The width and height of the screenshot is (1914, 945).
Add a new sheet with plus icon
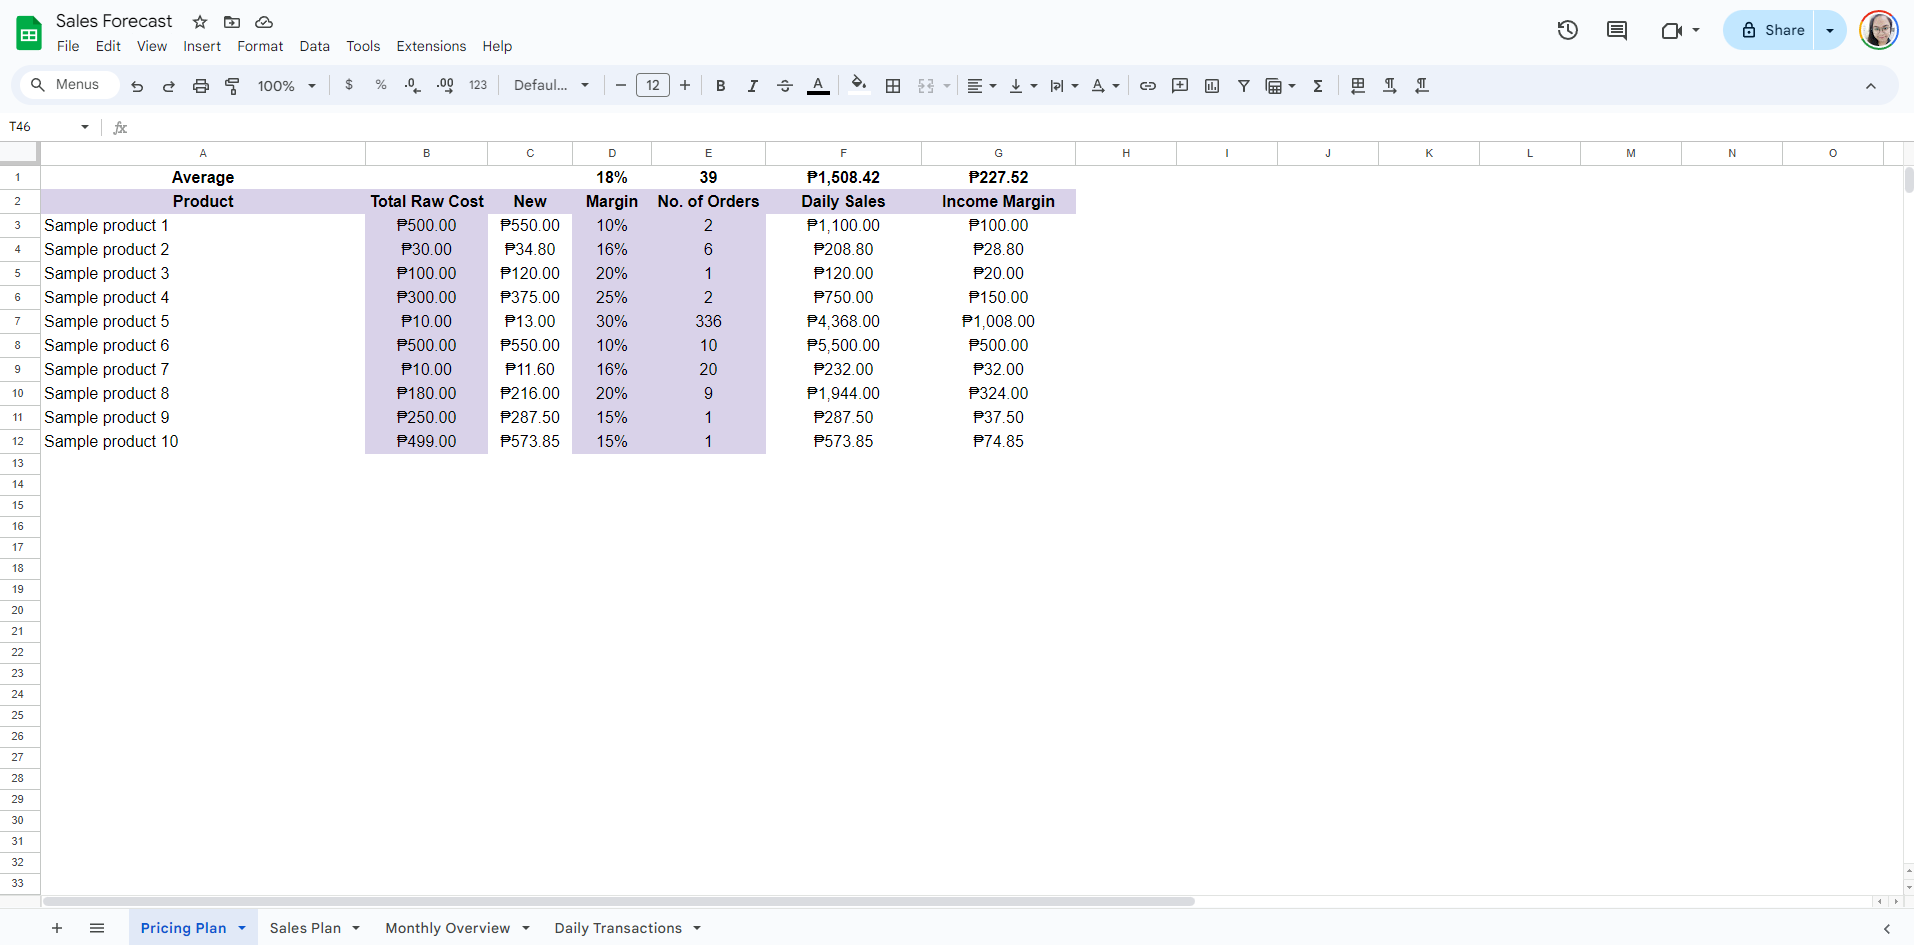click(57, 928)
